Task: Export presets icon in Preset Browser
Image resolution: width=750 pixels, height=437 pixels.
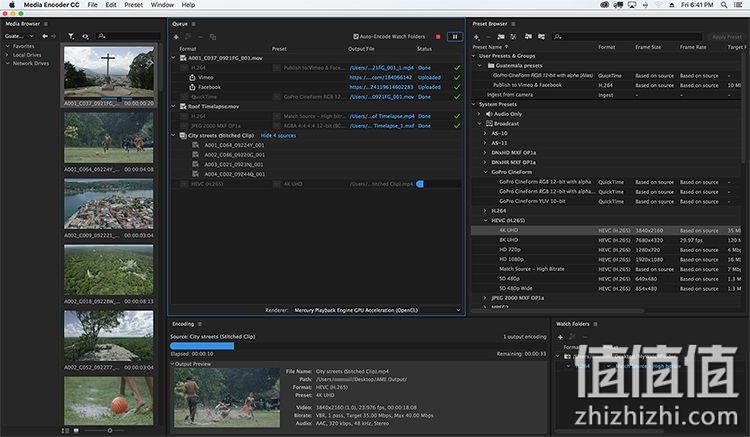Action: (541, 37)
